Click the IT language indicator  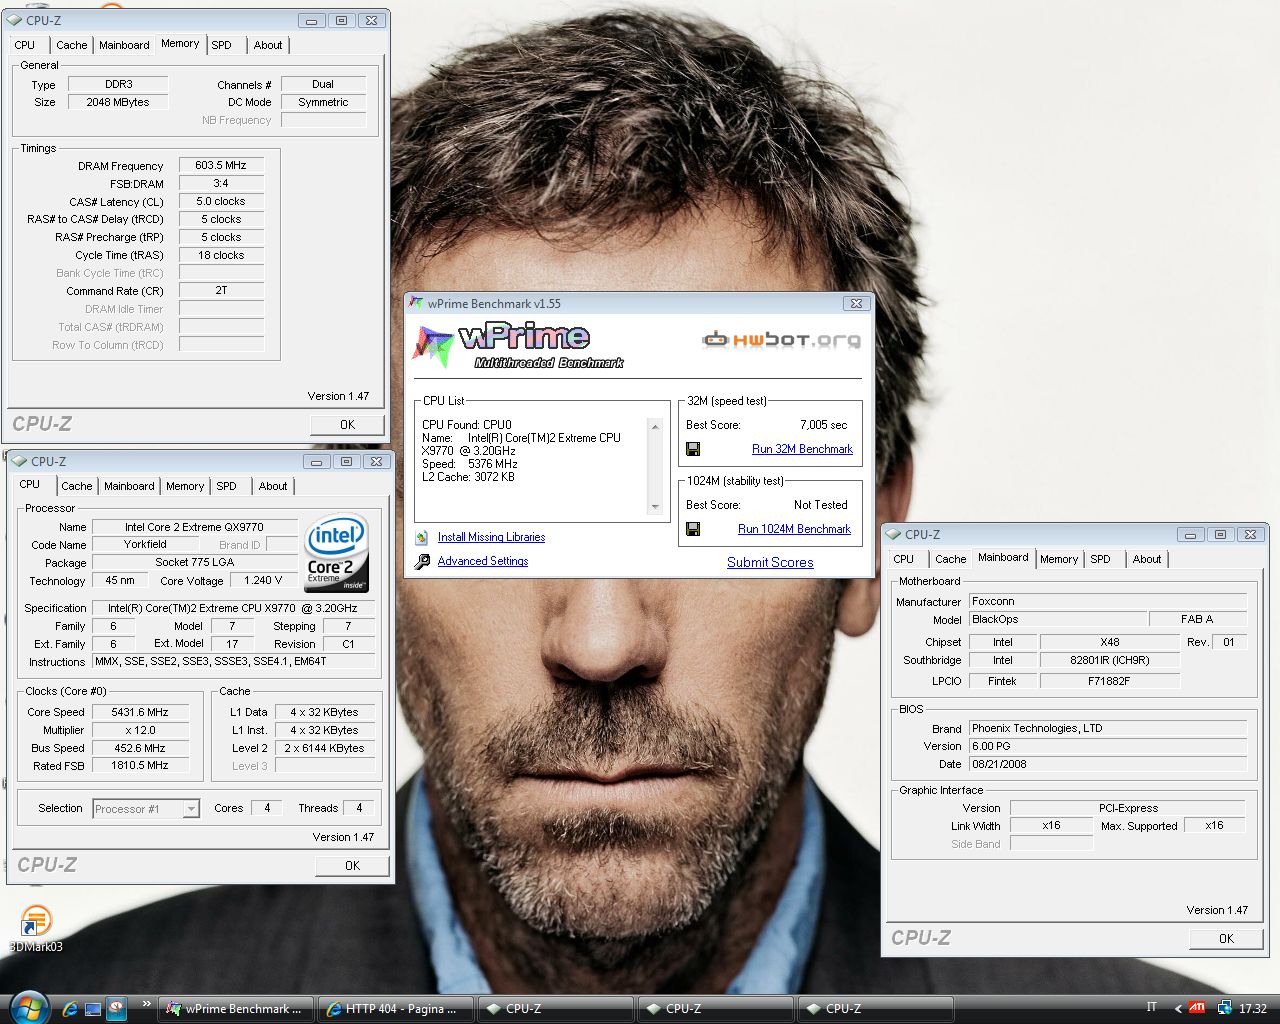pos(1151,1007)
